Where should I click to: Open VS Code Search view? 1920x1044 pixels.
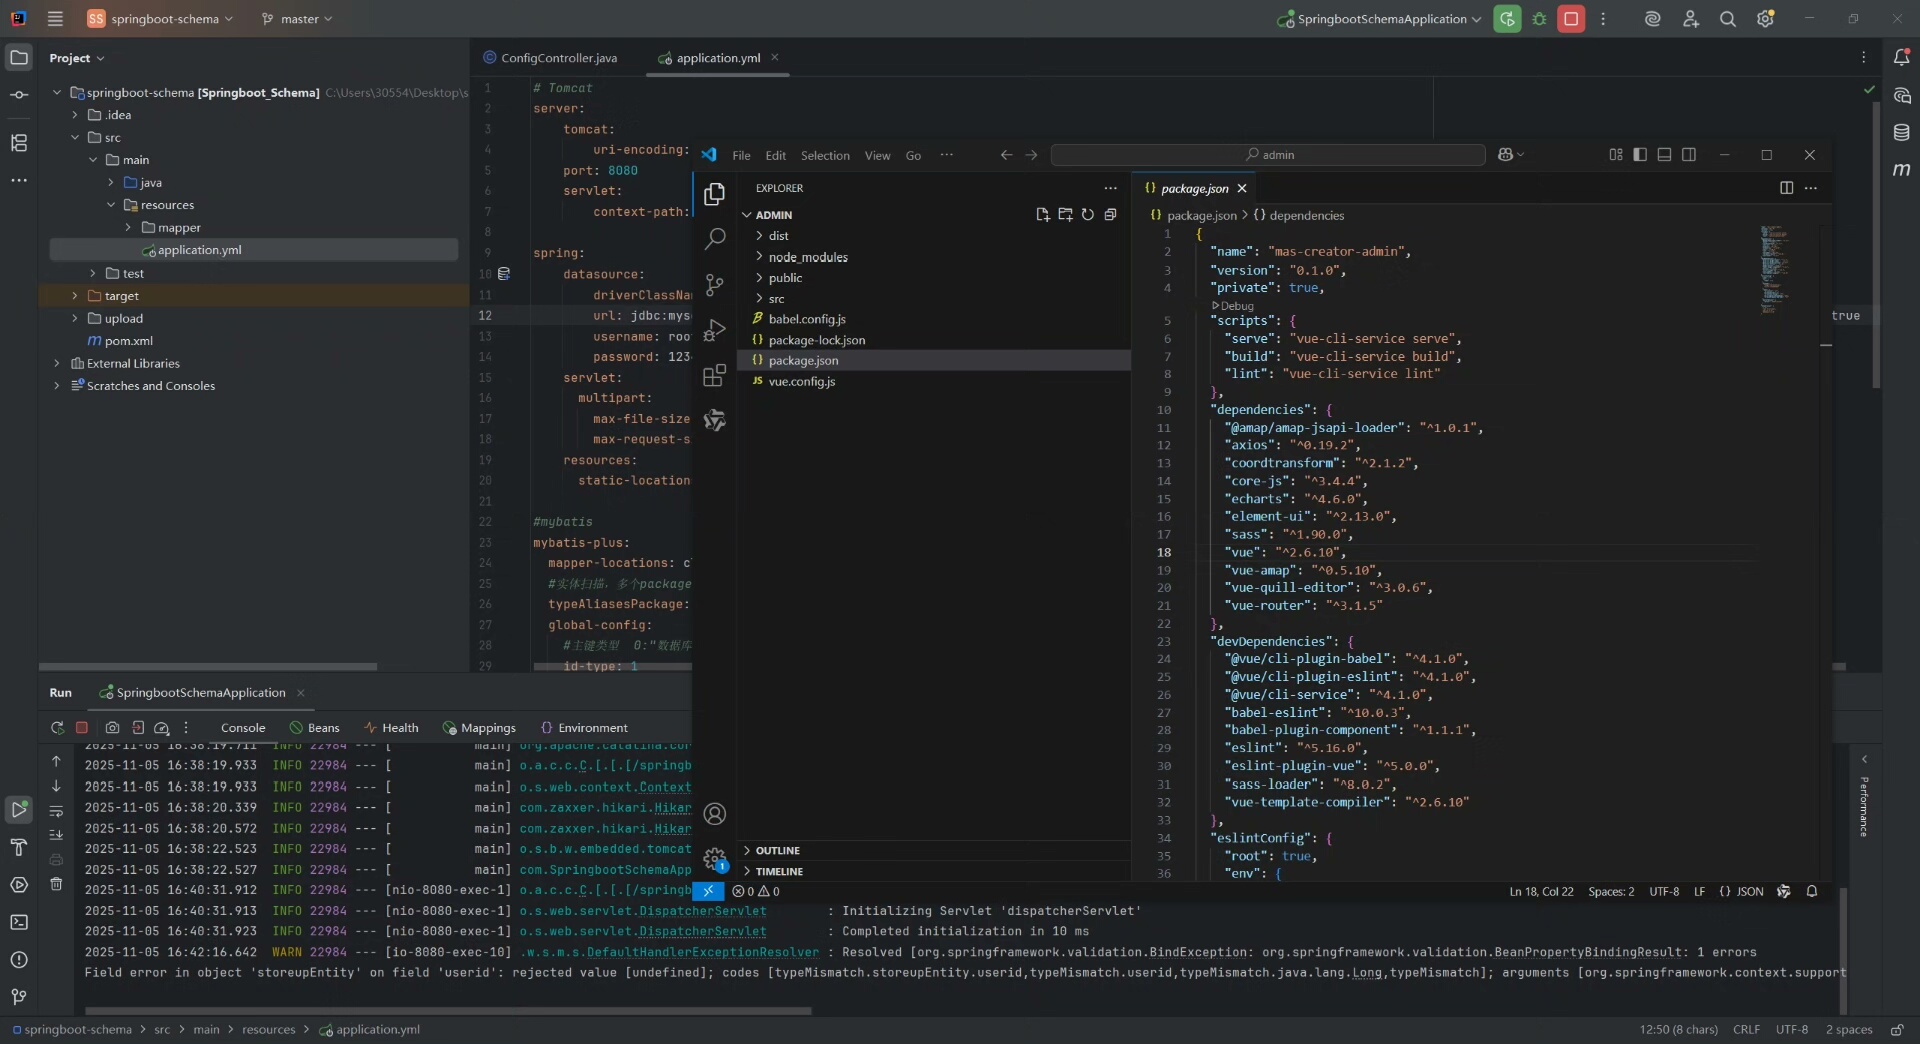(714, 239)
